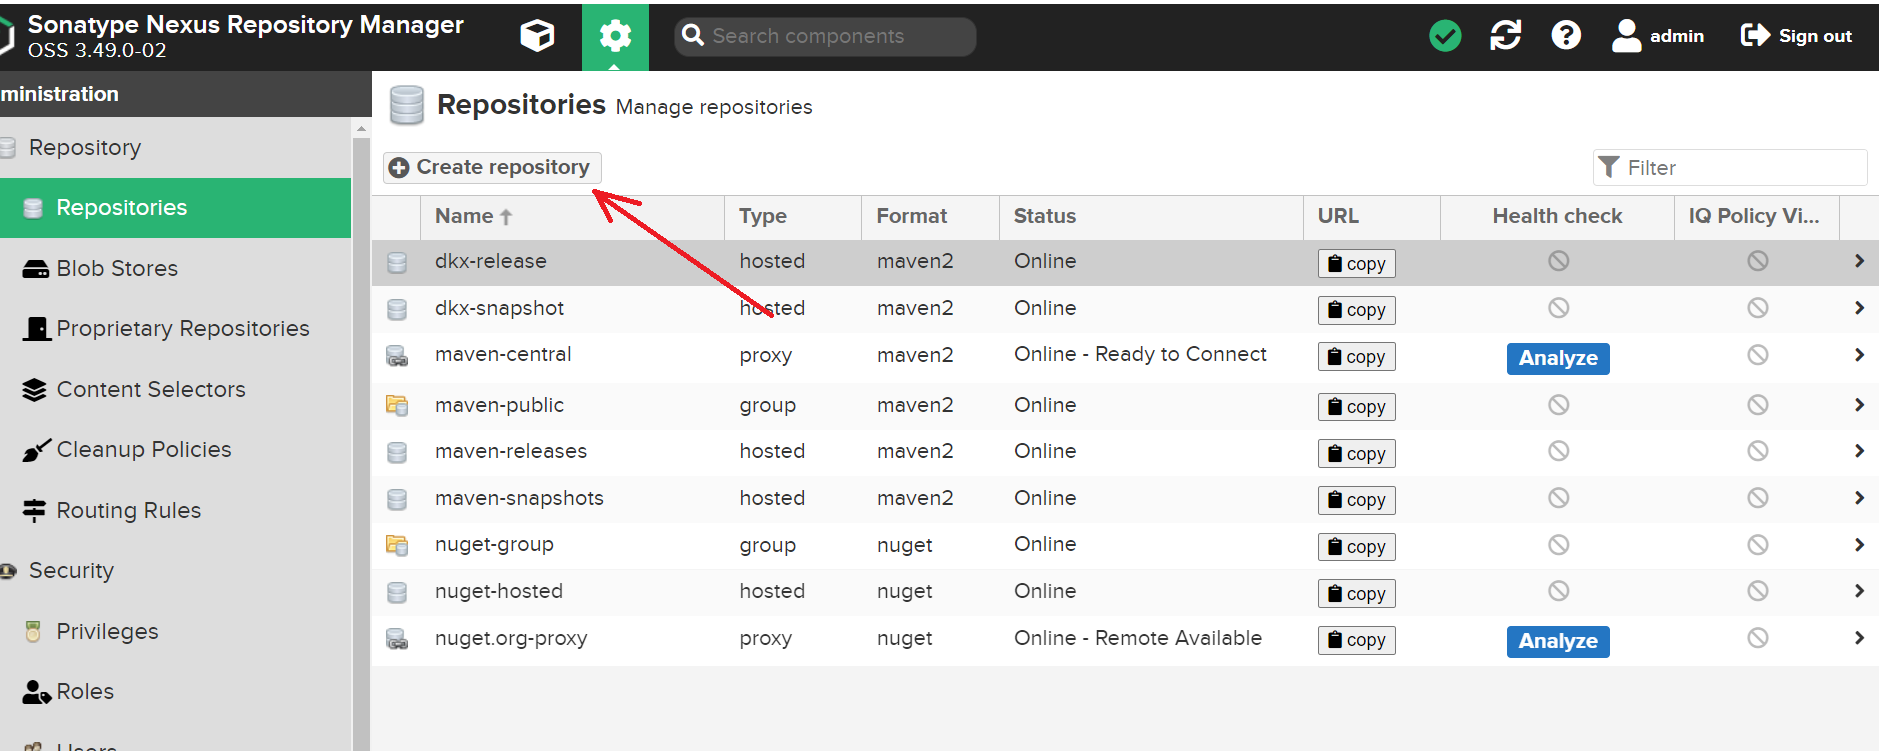The width and height of the screenshot is (1879, 751).
Task: Copy the URL of maven-public
Action: [1356, 407]
